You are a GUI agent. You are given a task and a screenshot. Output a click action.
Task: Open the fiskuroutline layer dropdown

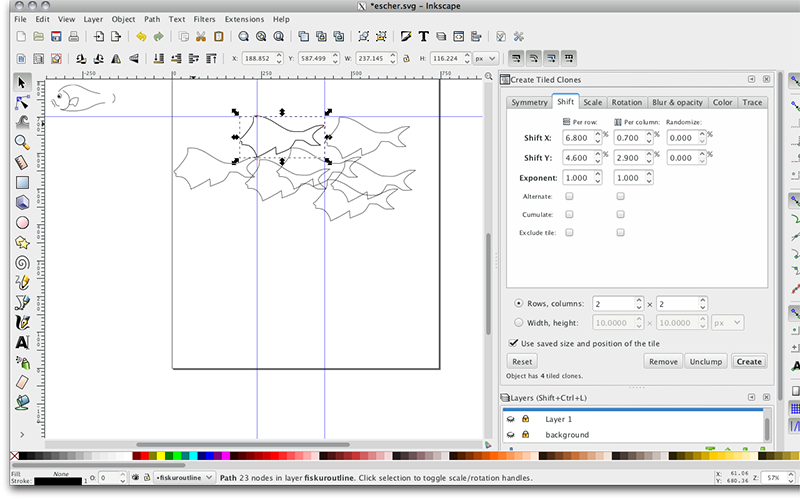point(184,478)
